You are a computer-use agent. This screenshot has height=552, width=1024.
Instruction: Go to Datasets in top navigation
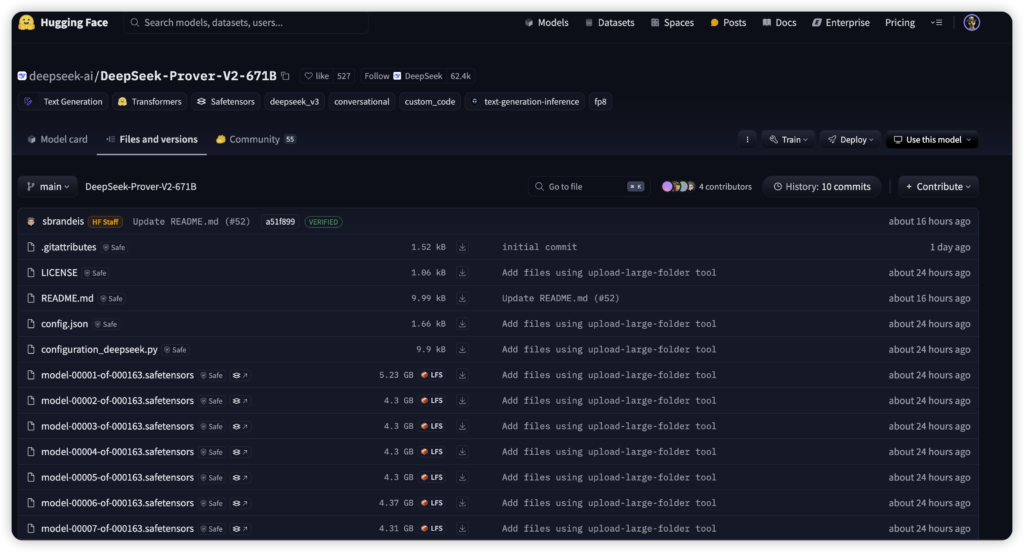[609, 22]
